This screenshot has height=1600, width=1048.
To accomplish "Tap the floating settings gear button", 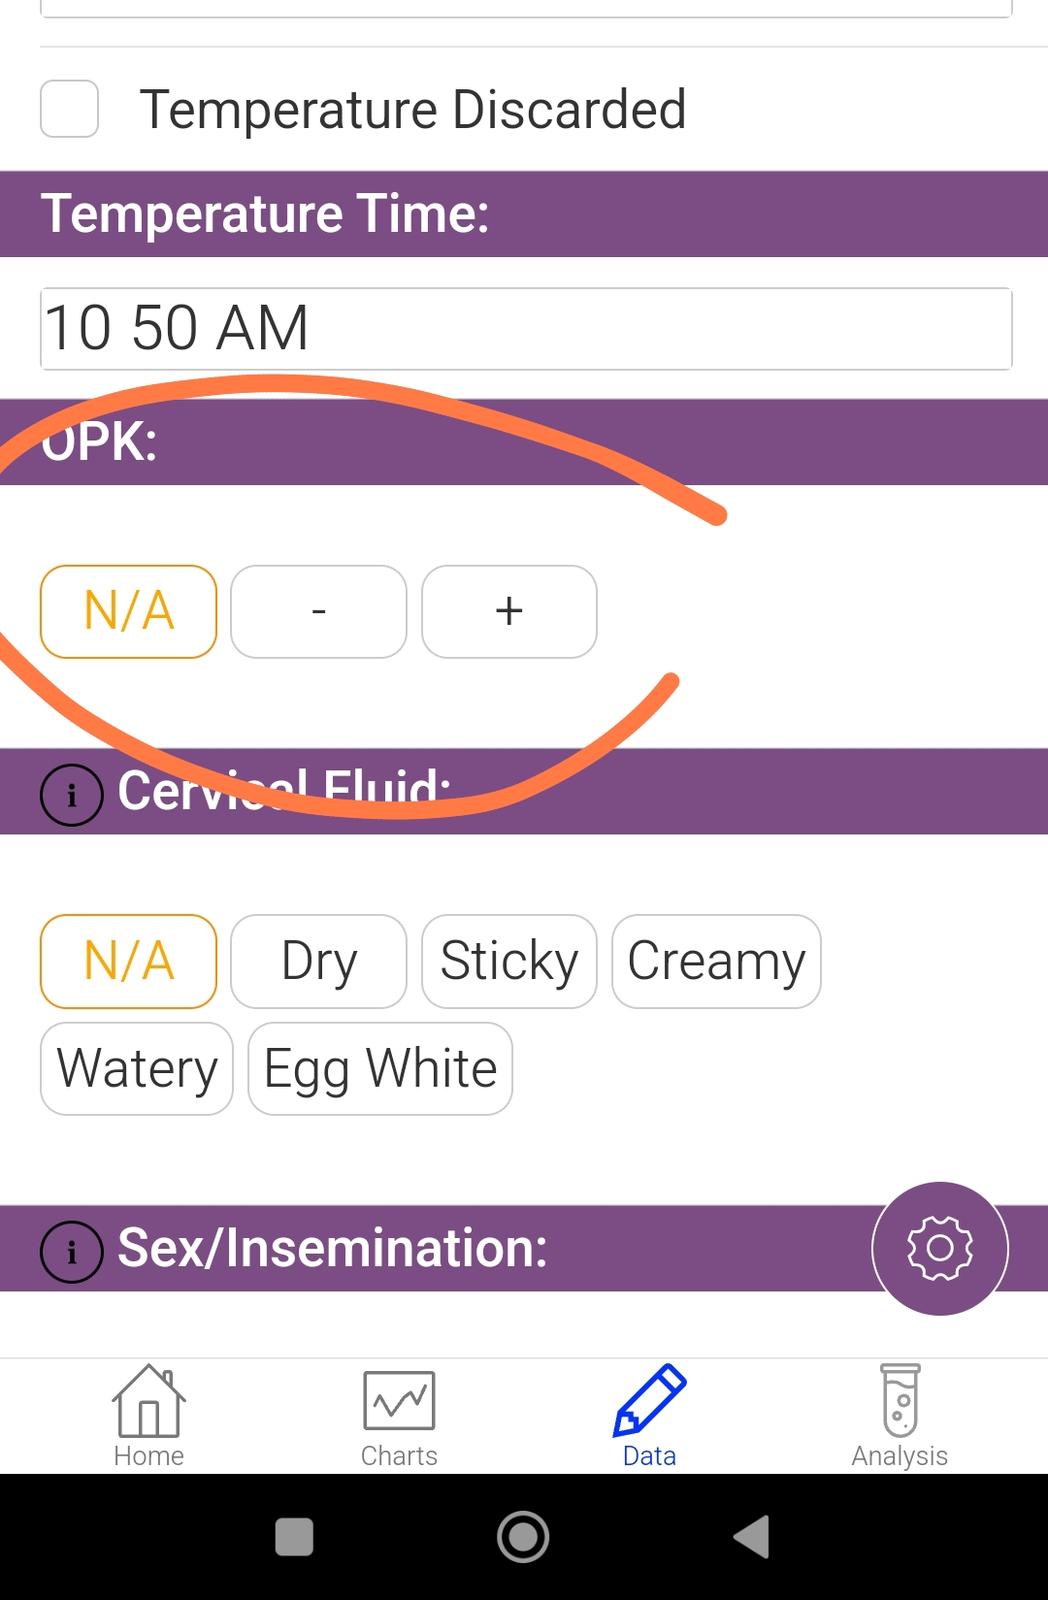I will click(x=940, y=1248).
